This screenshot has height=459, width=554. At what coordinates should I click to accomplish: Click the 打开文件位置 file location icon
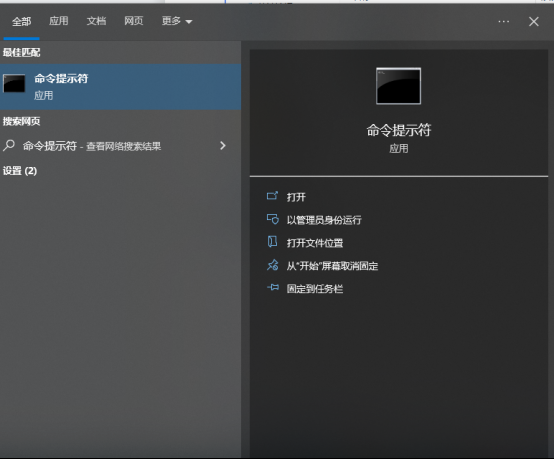272,242
